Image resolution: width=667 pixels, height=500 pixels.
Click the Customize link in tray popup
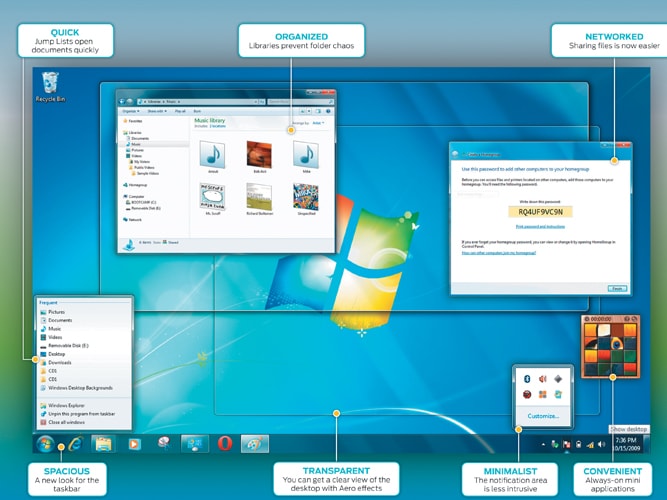click(x=543, y=416)
